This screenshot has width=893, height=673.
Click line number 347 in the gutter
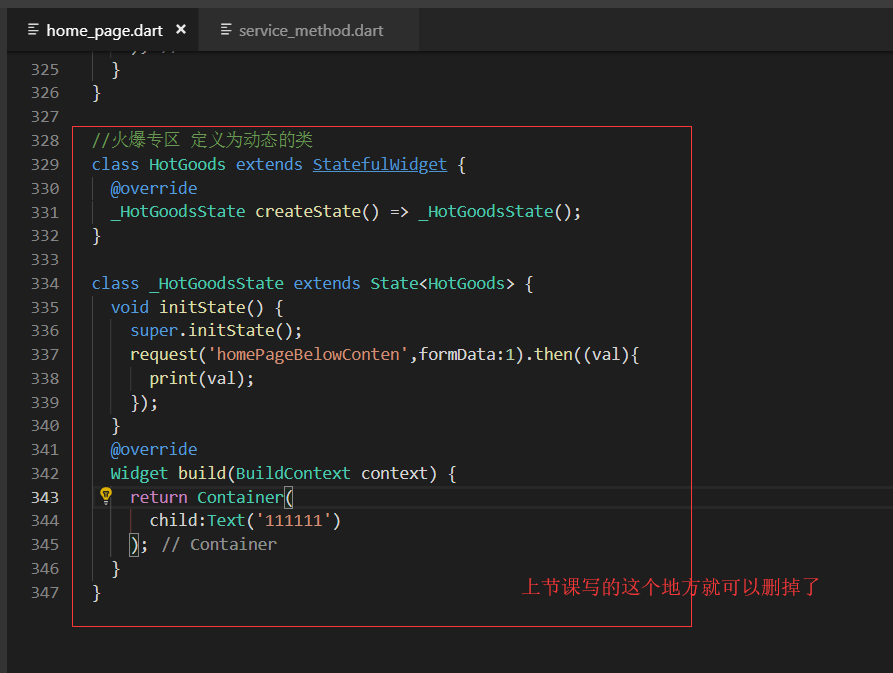tap(45, 593)
